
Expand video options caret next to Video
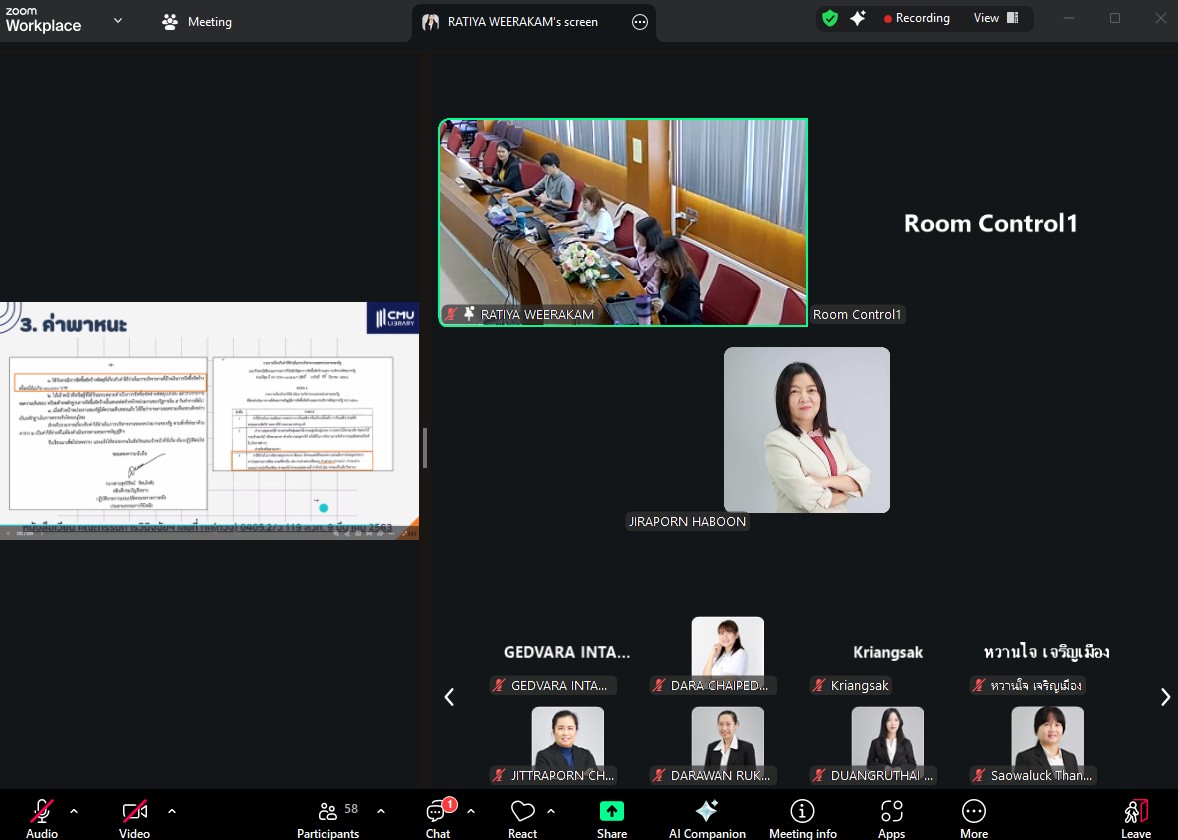point(172,811)
